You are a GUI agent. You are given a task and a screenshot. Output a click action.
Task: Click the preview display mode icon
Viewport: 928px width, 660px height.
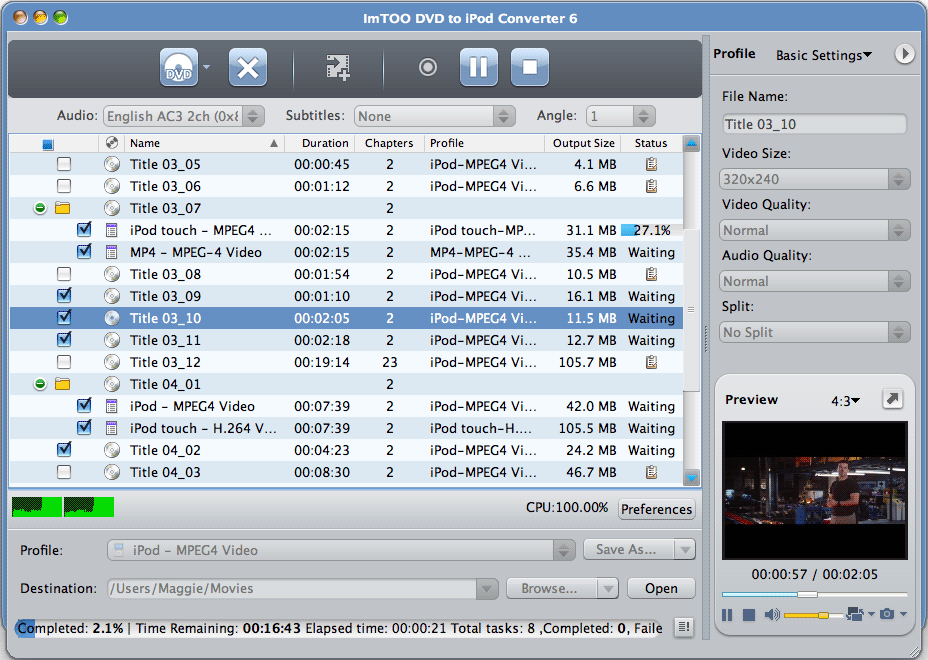click(x=855, y=614)
